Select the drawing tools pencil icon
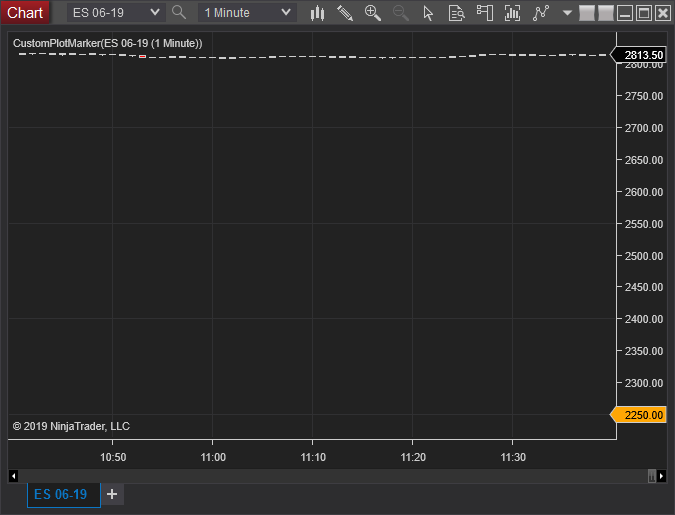This screenshot has width=675, height=515. [345, 13]
